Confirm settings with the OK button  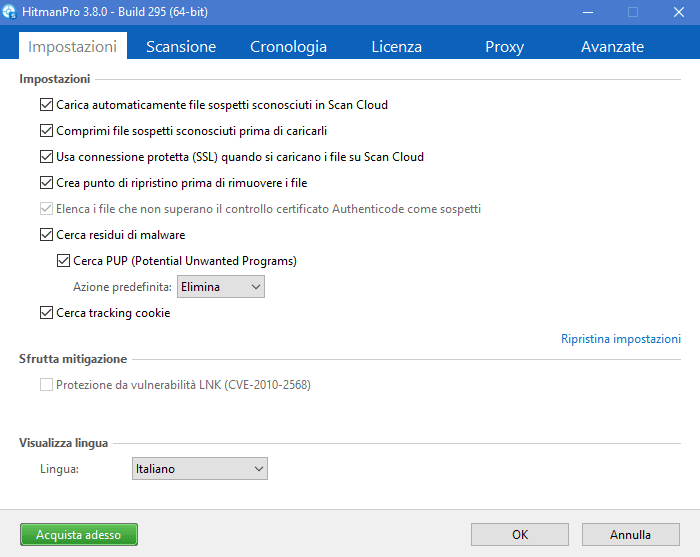pos(520,535)
